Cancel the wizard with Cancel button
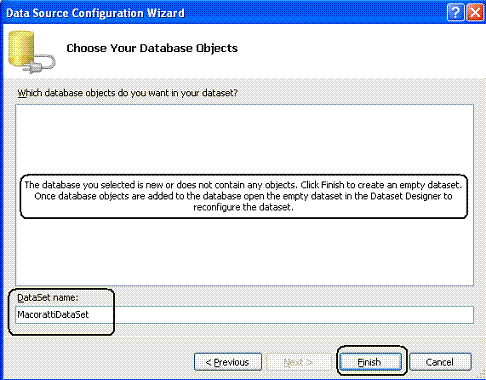 click(440, 362)
